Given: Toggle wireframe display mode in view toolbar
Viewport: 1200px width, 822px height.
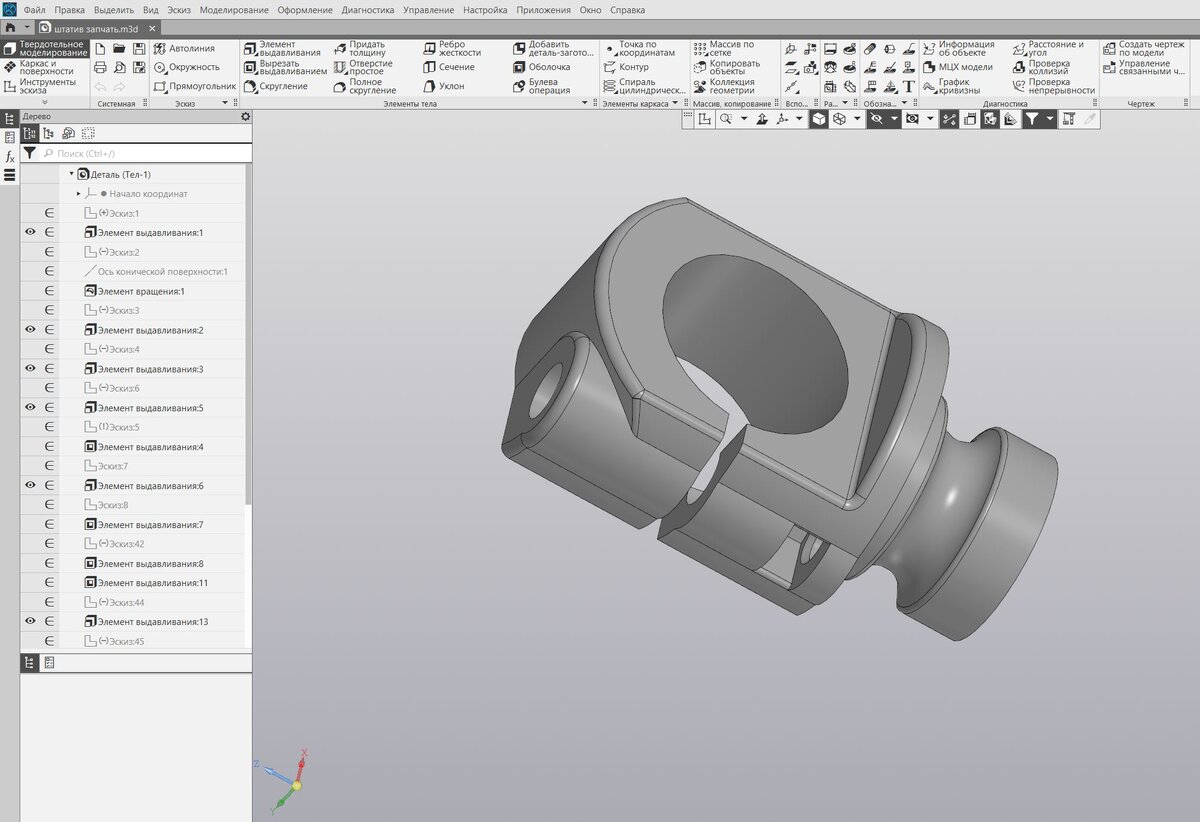Looking at the screenshot, I should click(840, 119).
